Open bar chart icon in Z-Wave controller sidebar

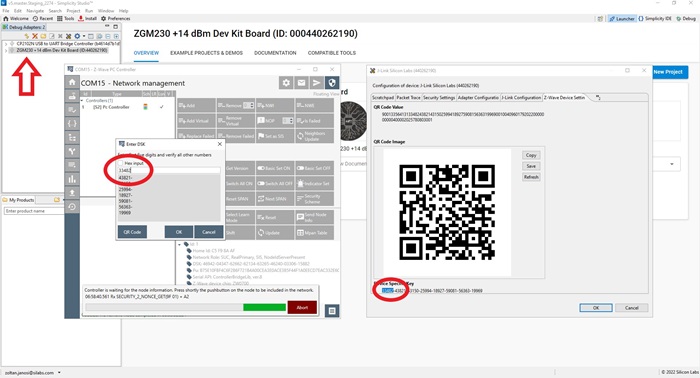[72, 179]
